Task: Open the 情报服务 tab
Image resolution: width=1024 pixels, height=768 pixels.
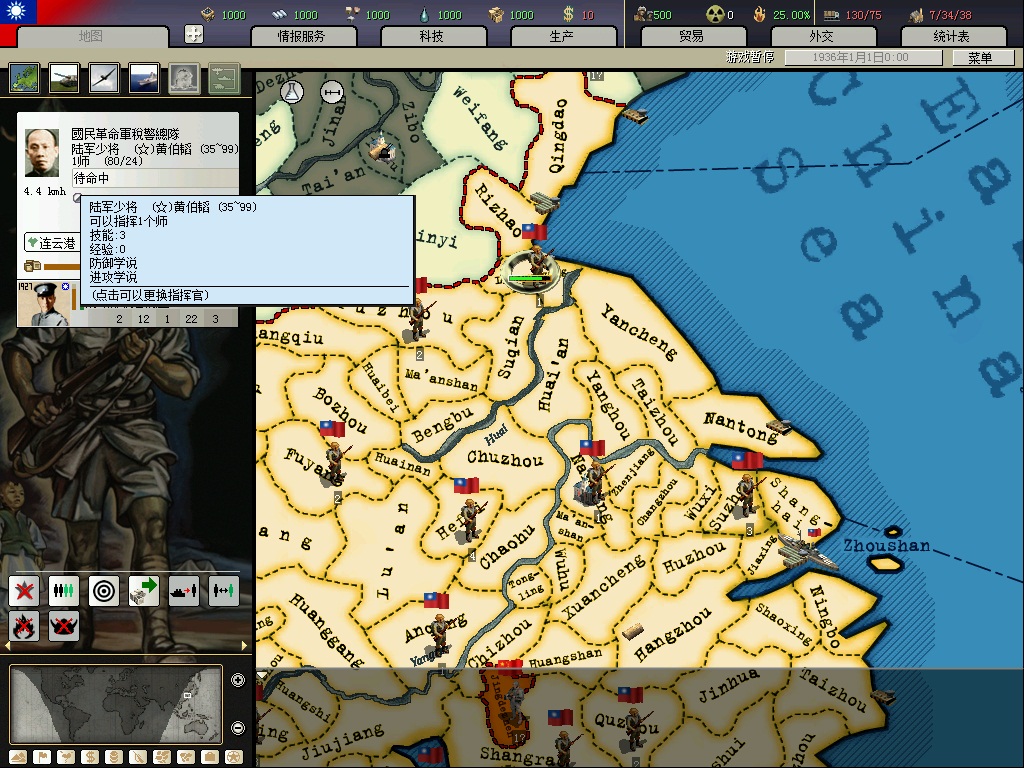Action: pyautogui.click(x=302, y=37)
